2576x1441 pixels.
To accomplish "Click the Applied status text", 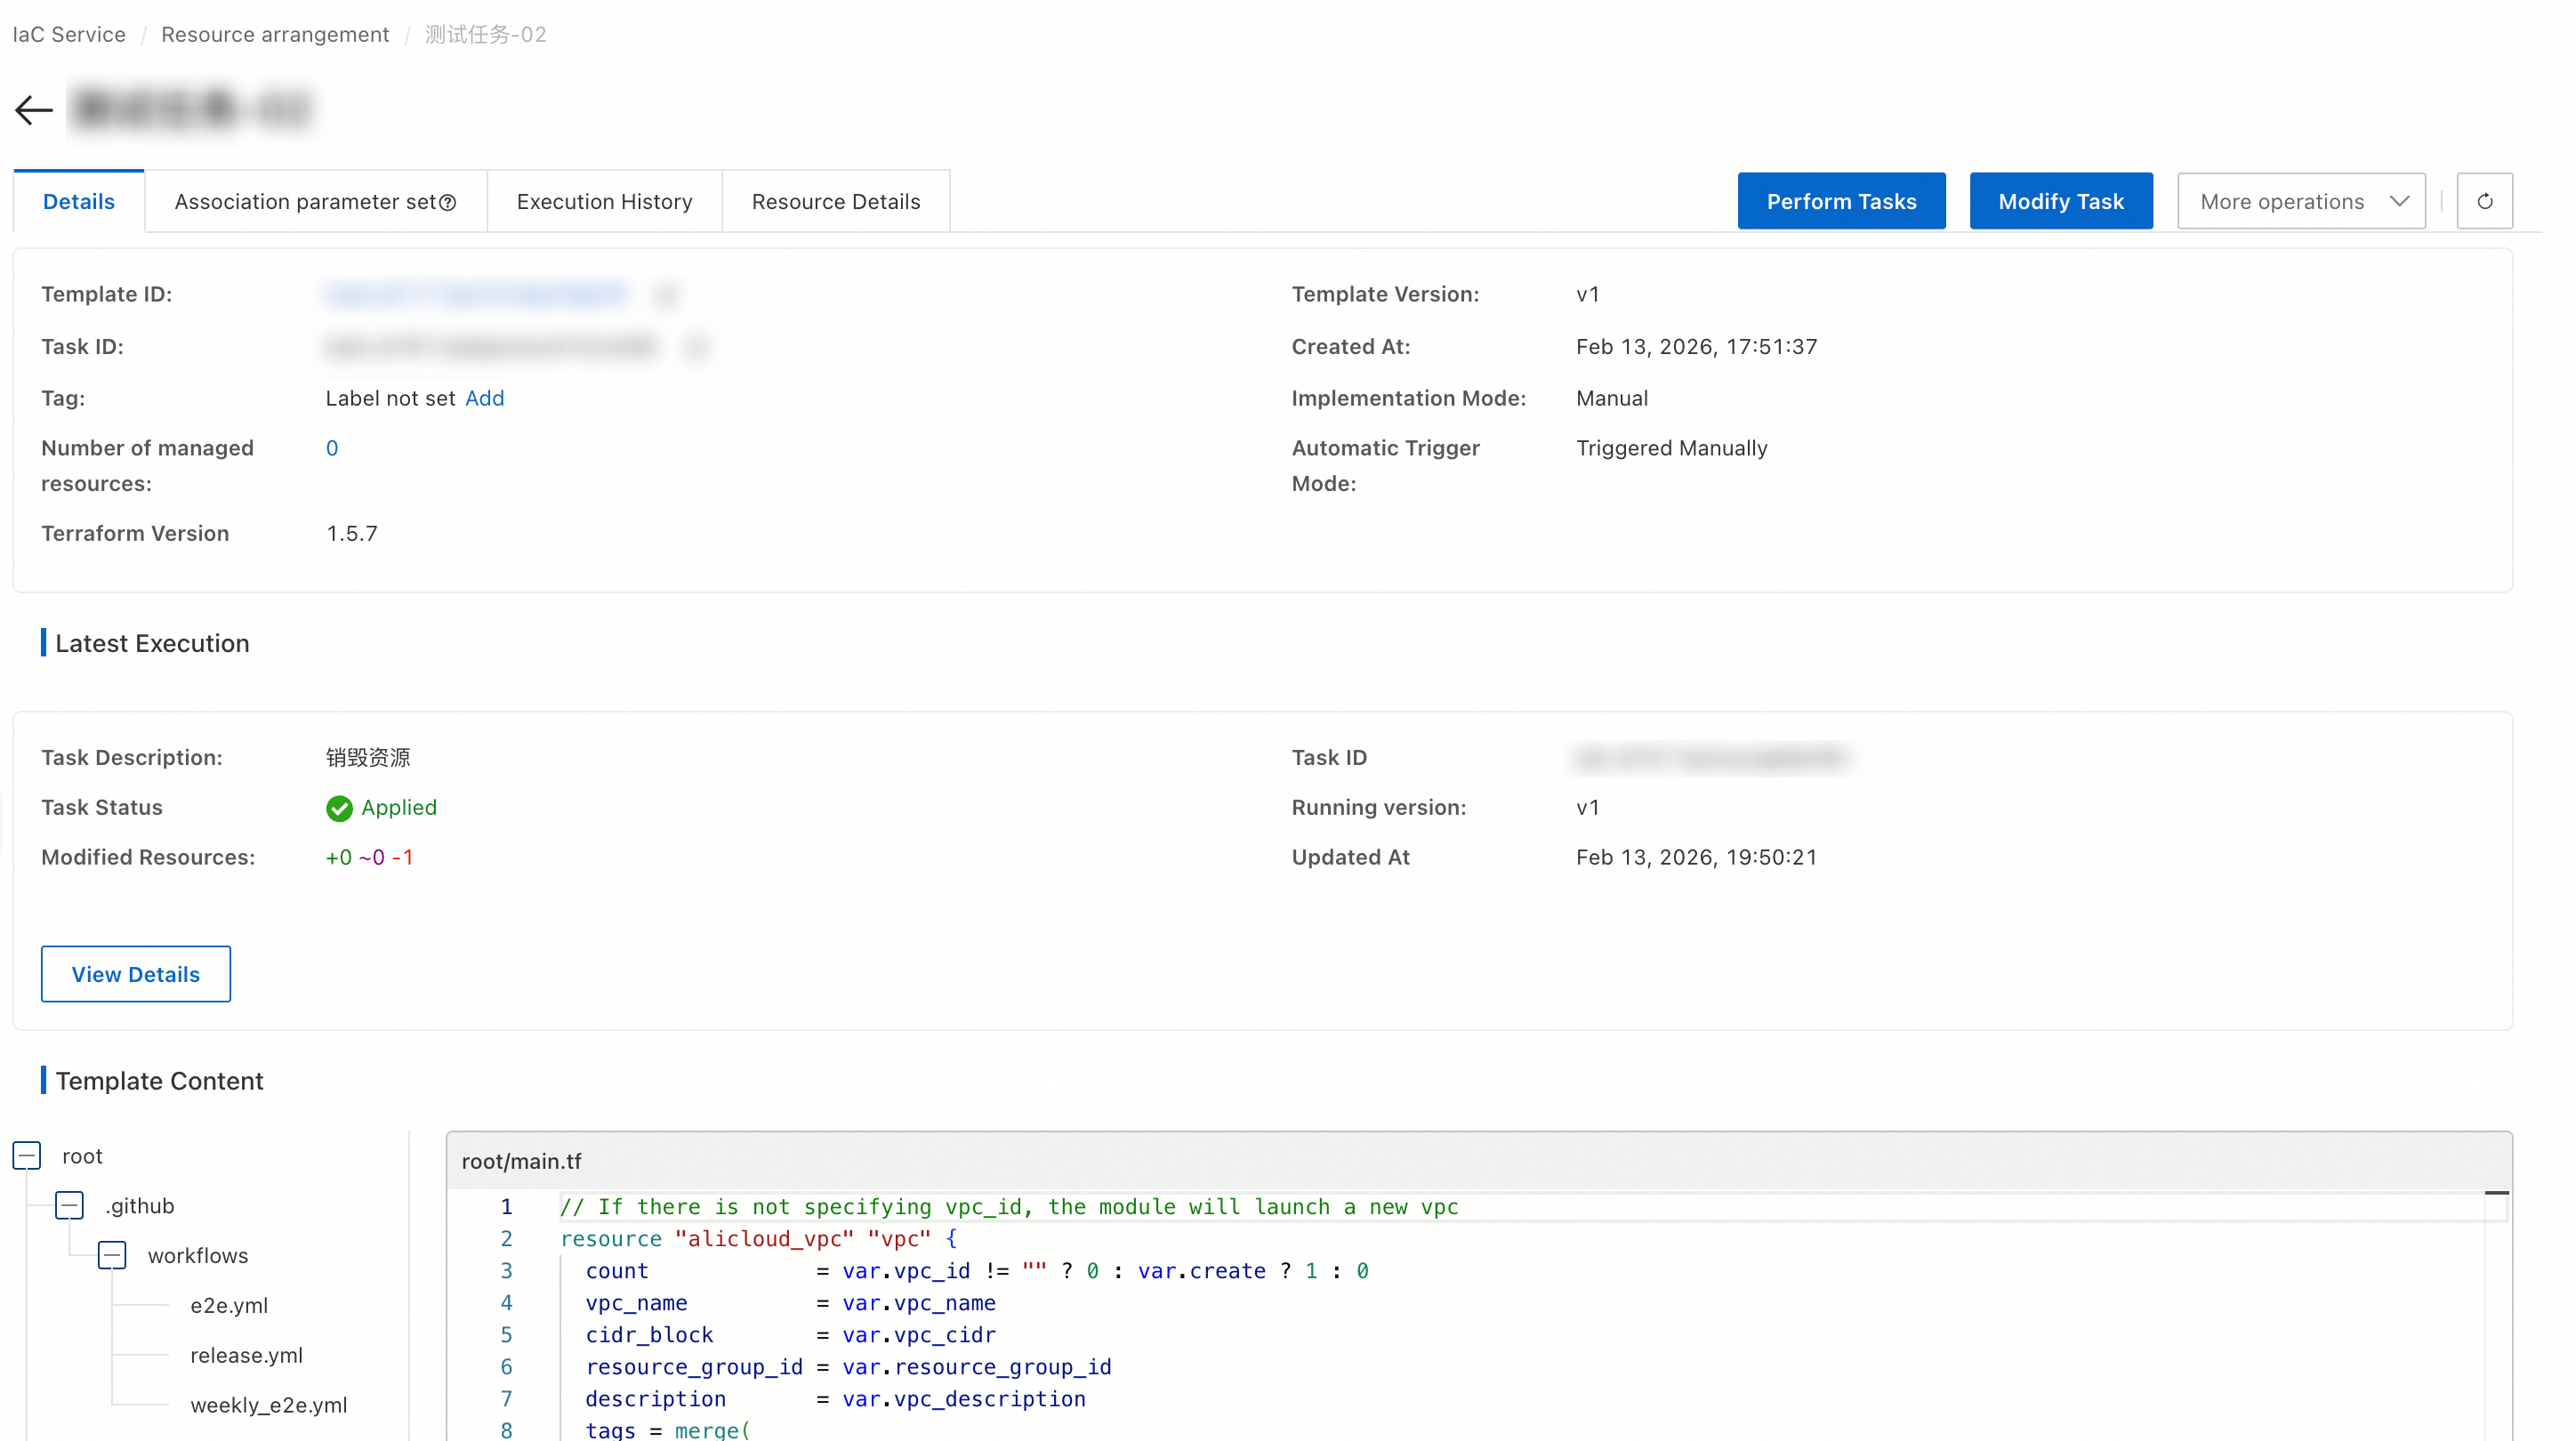I will [399, 808].
